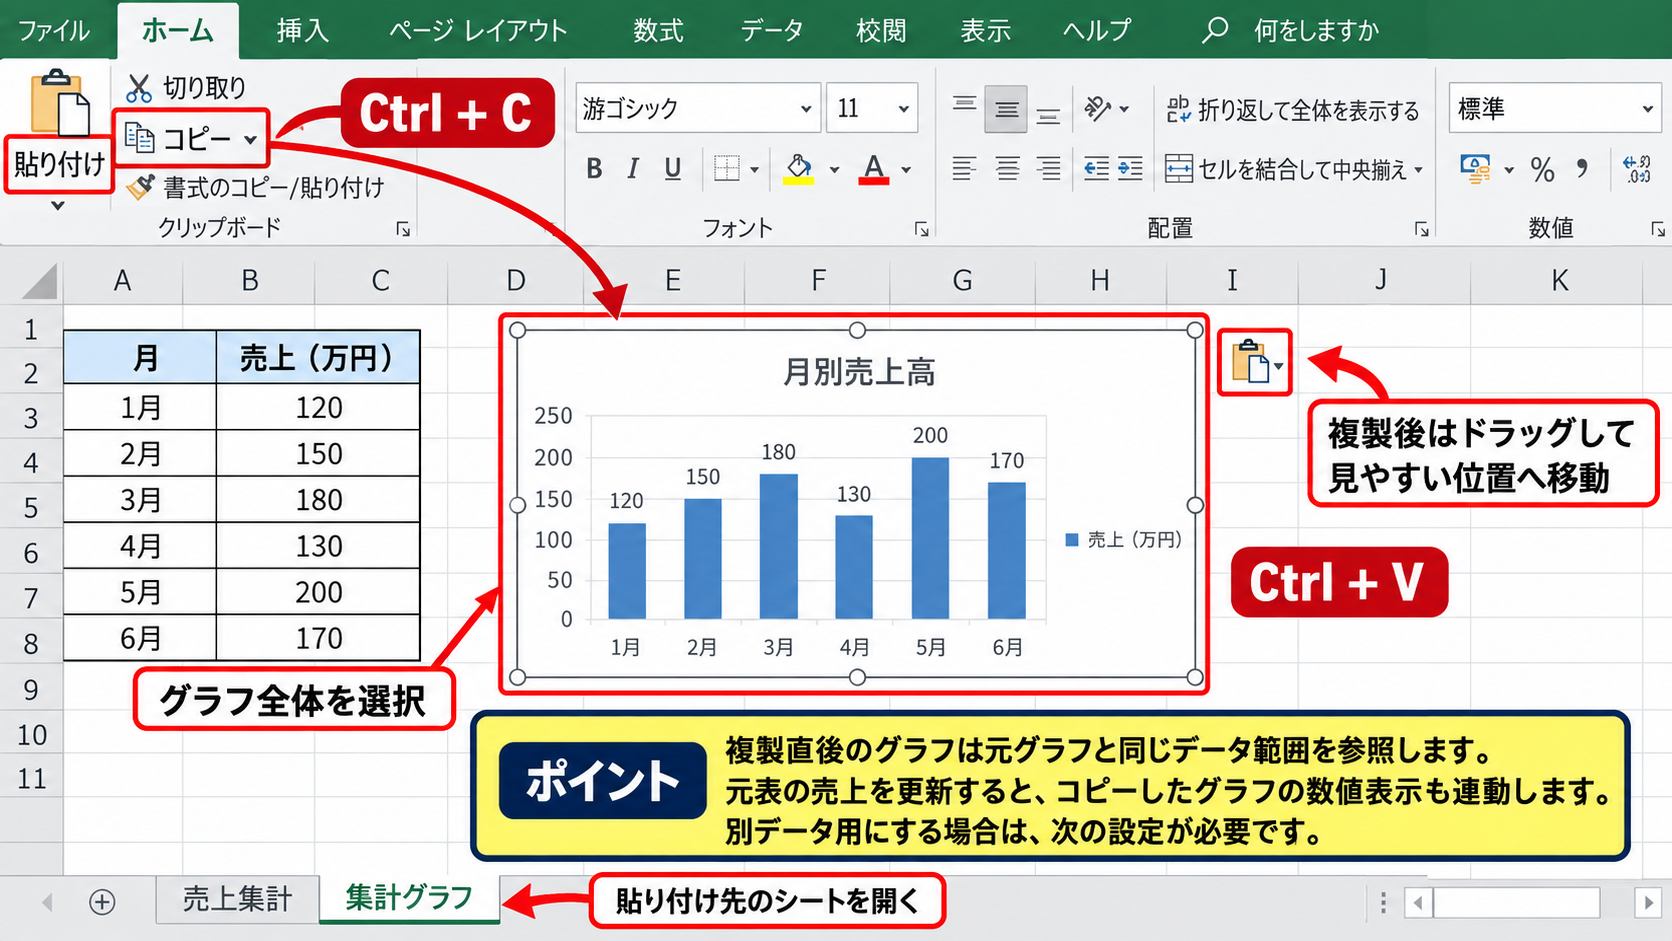Click the select-all corner triangle
Screen dimensions: 1672x941
[40, 281]
